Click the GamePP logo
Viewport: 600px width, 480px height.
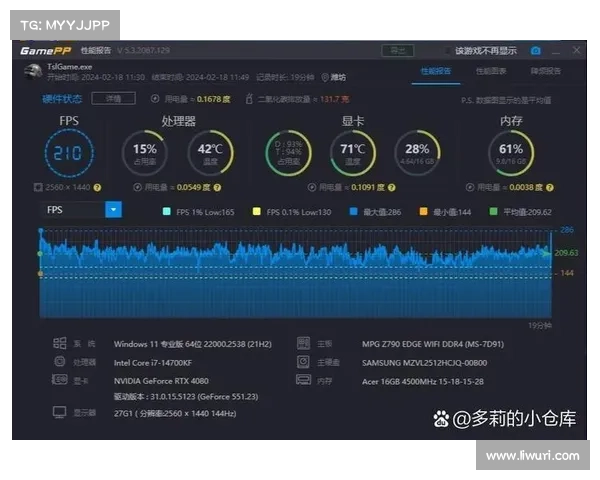click(x=46, y=51)
